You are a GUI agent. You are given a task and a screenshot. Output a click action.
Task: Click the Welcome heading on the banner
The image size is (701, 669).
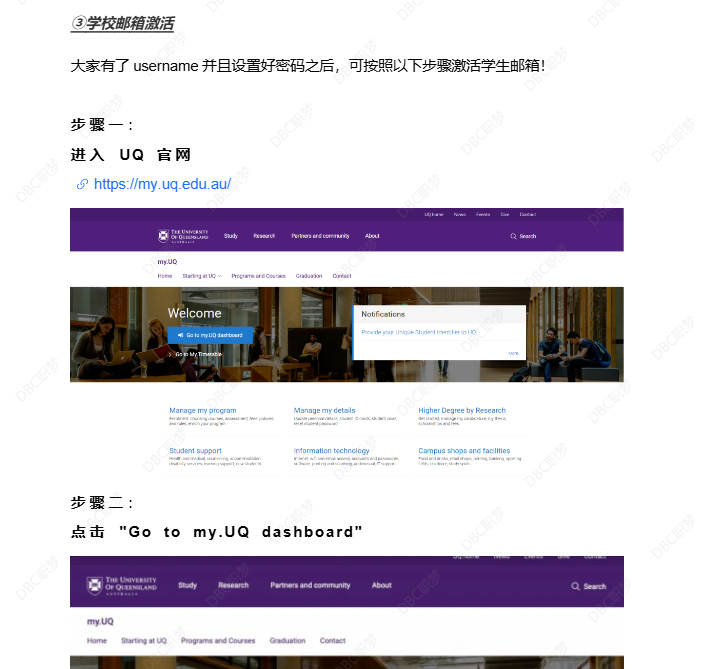pyautogui.click(x=194, y=313)
